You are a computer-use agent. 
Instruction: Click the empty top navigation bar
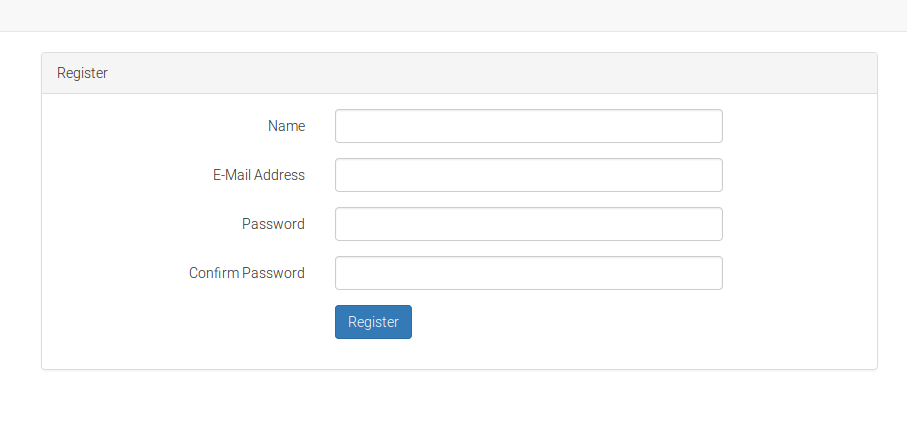pos(453,15)
